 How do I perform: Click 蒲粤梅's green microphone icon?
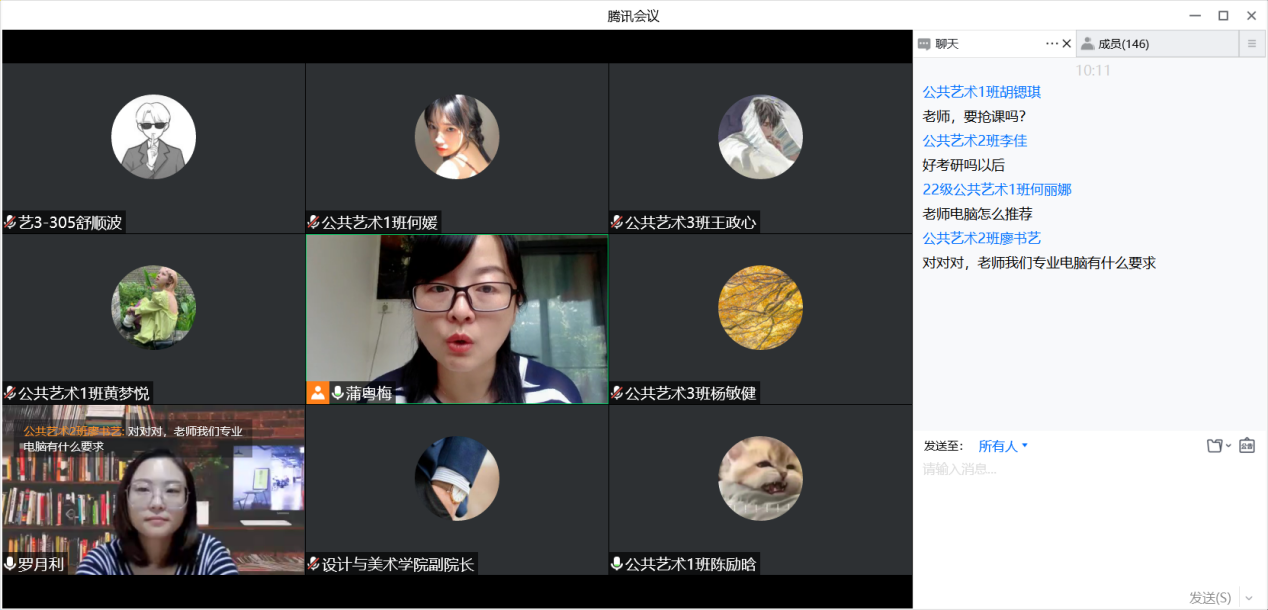pyautogui.click(x=338, y=393)
